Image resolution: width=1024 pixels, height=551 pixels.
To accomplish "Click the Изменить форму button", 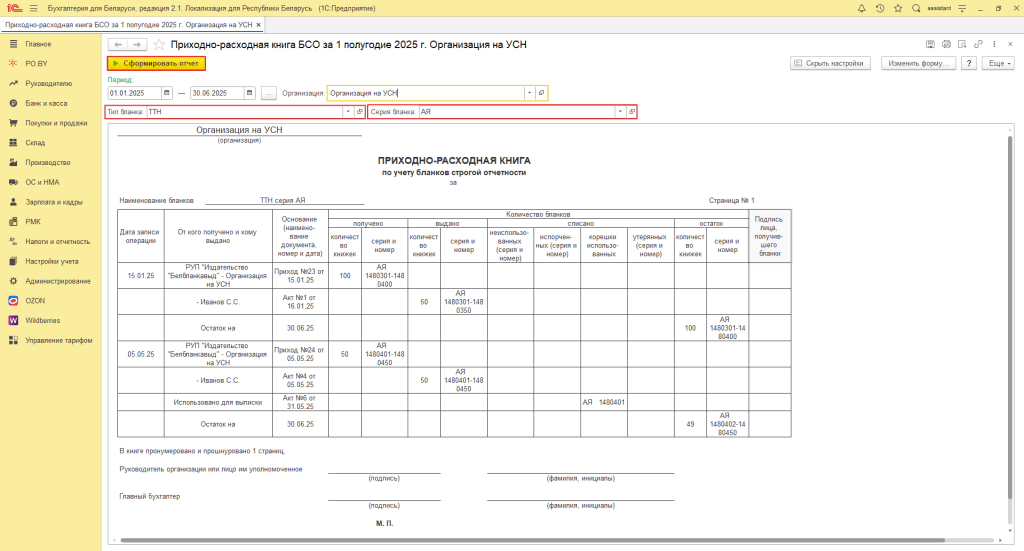I will [x=918, y=63].
